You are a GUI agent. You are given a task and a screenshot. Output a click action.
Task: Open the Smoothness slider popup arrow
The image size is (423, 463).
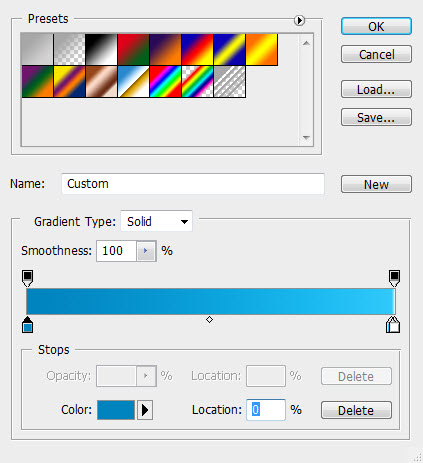[146, 251]
